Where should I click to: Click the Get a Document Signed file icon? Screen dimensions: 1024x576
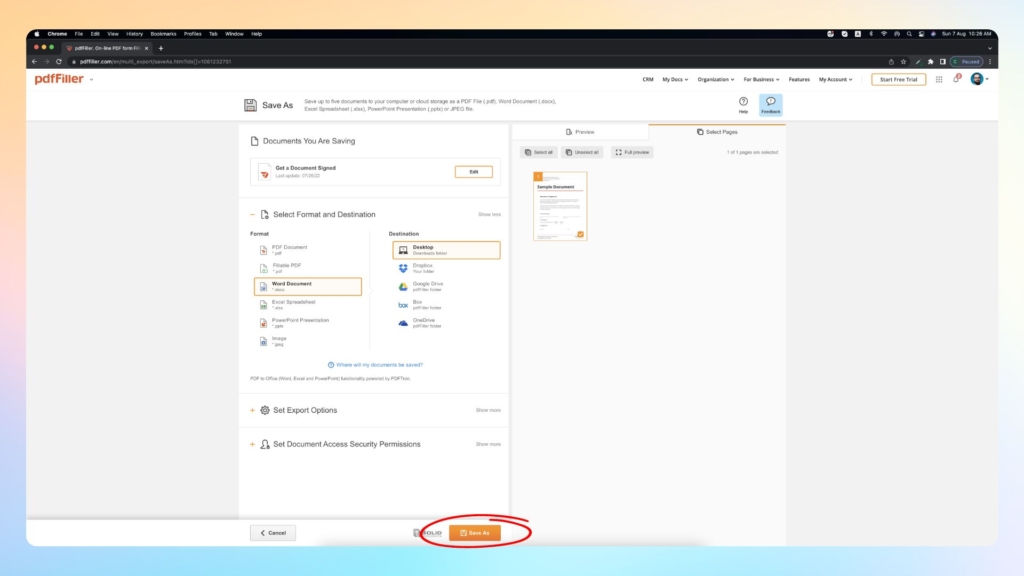click(x=264, y=172)
